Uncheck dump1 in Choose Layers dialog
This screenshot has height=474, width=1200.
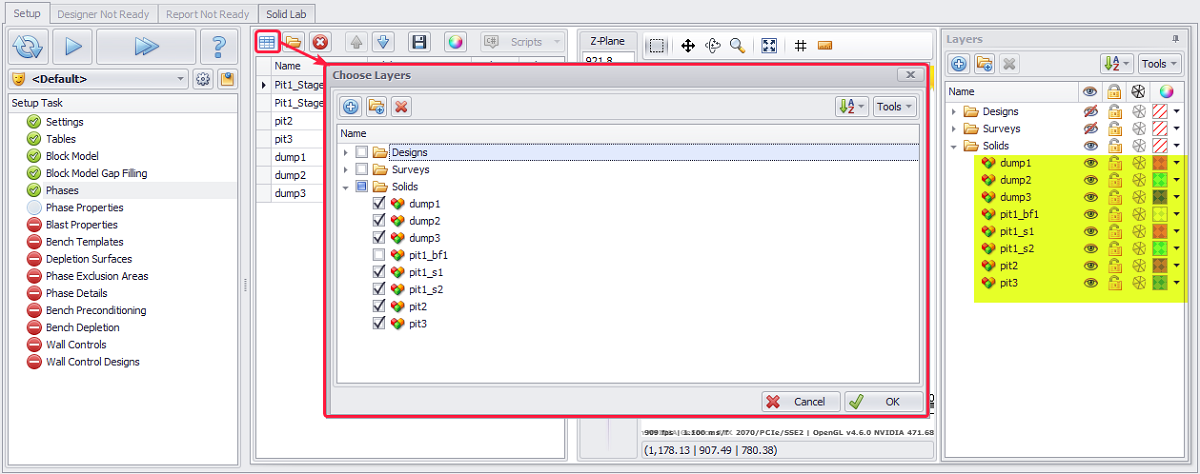[x=379, y=203]
